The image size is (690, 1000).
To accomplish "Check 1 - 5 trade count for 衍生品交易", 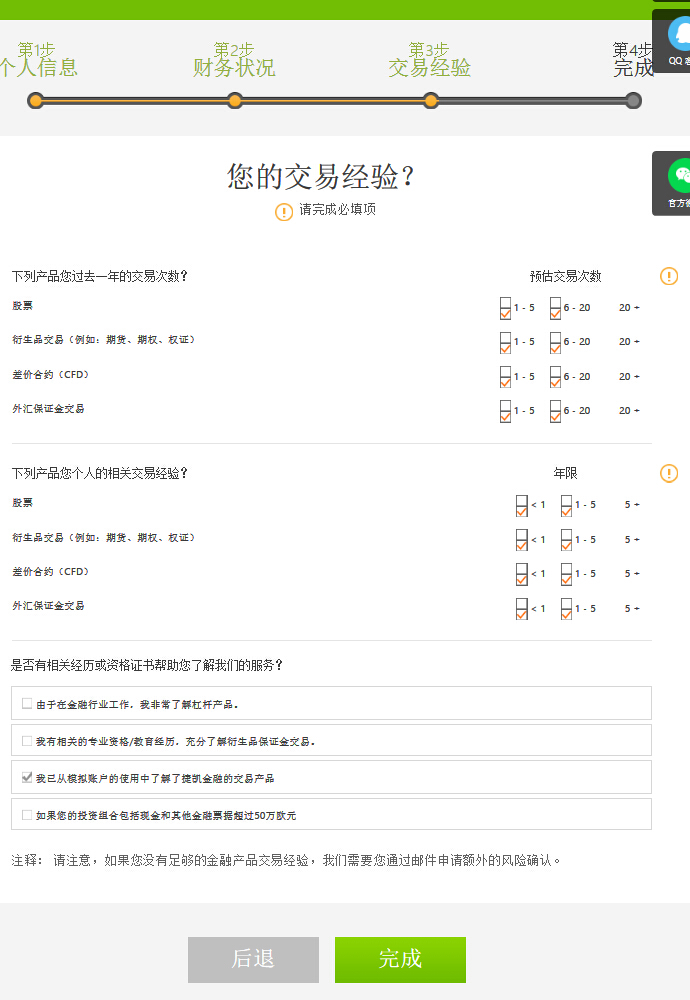I will point(506,342).
